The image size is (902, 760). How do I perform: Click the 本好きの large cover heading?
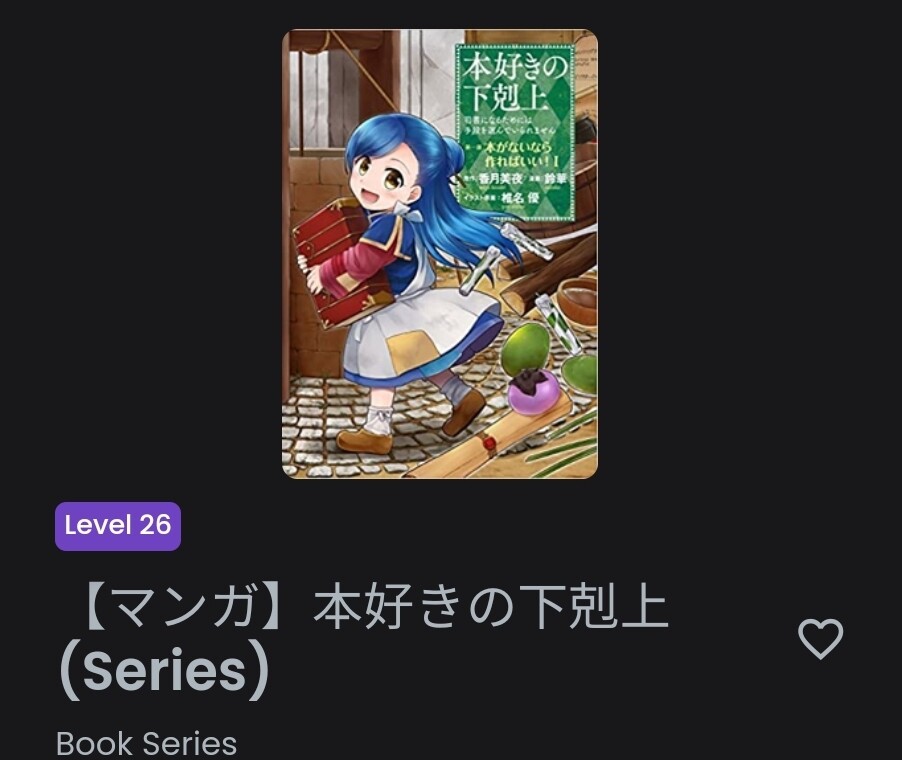515,67
